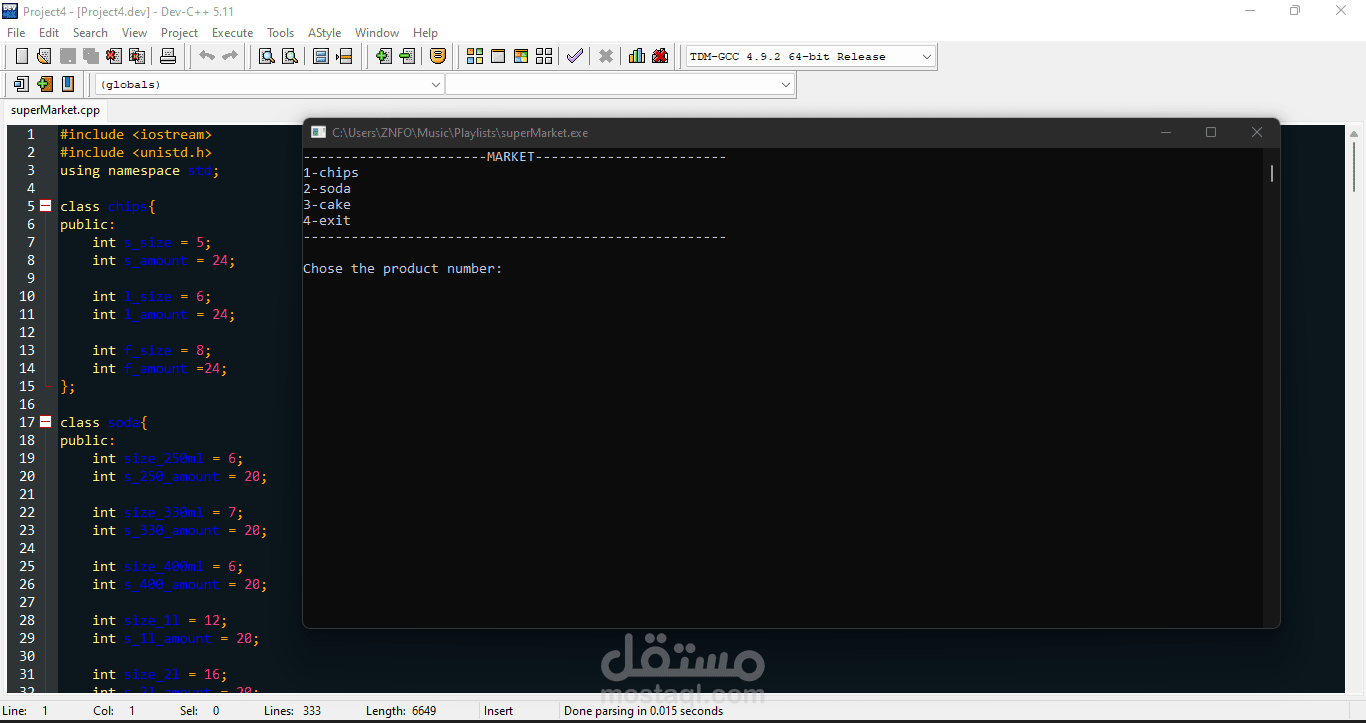Click the Insert snippet icon in second toolbar
The width and height of the screenshot is (1366, 723).
coord(21,84)
